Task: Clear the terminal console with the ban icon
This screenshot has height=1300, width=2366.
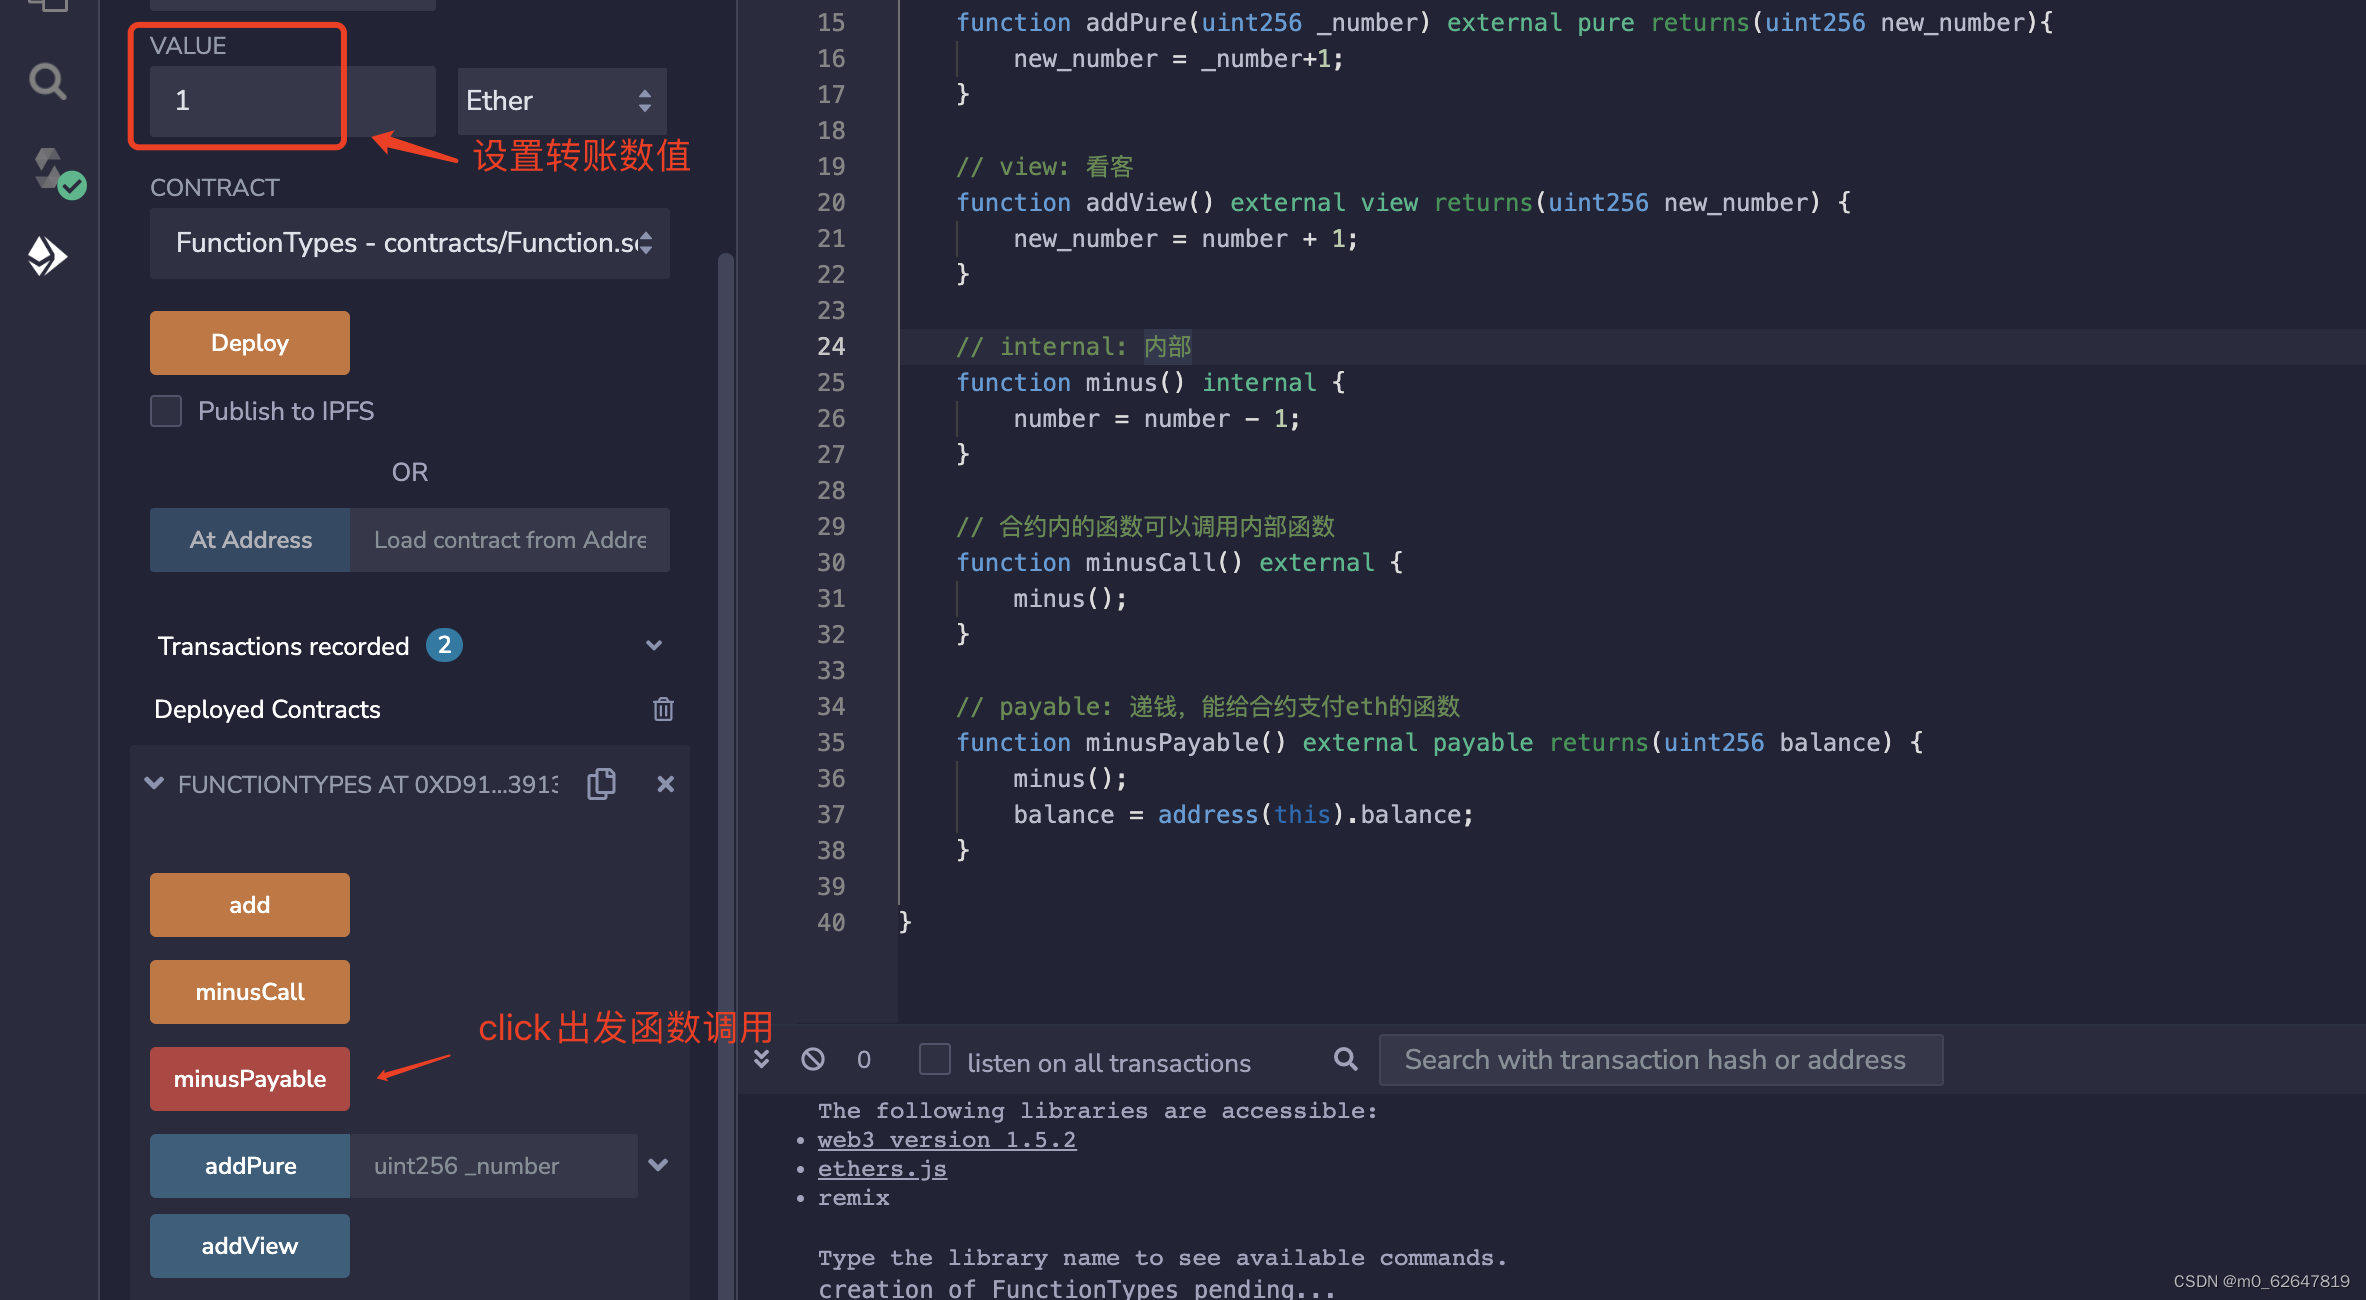Action: click(812, 1059)
